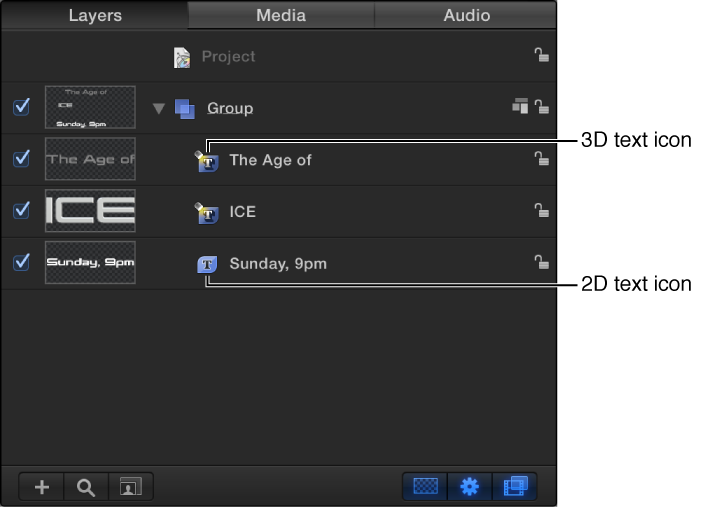The image size is (708, 508).
Task: Click the 3D text icon for The Age of
Action: (206, 161)
